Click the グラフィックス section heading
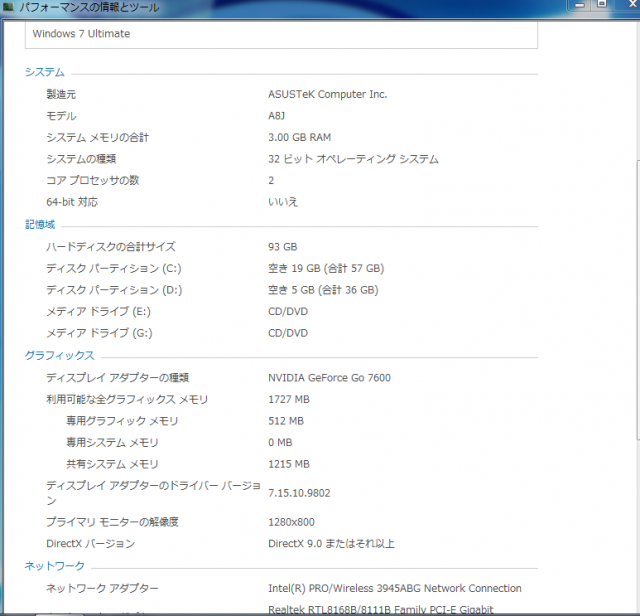Viewport: 640px width, 616px height. click(60, 356)
